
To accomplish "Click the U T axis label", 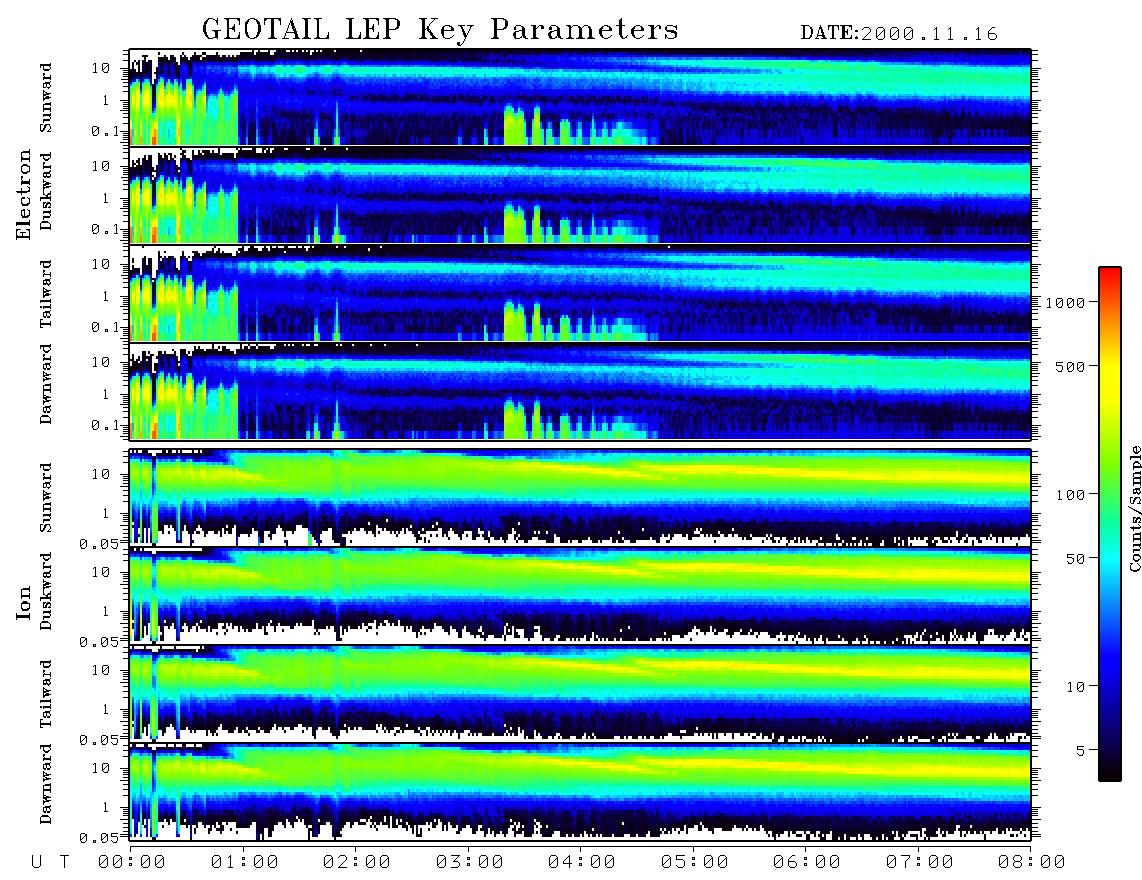I will pos(50,862).
